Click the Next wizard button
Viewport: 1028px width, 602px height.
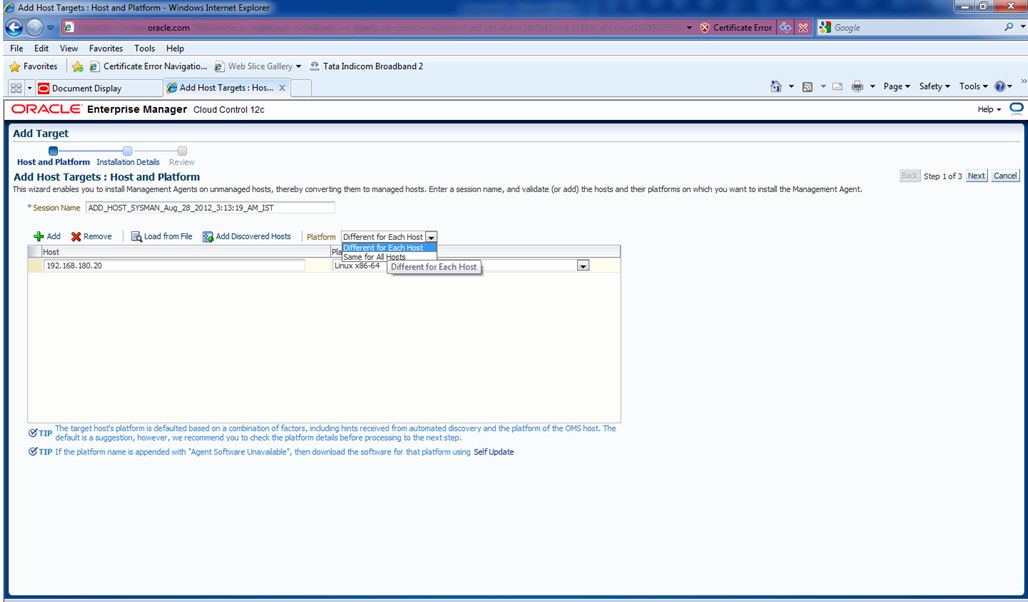click(976, 176)
